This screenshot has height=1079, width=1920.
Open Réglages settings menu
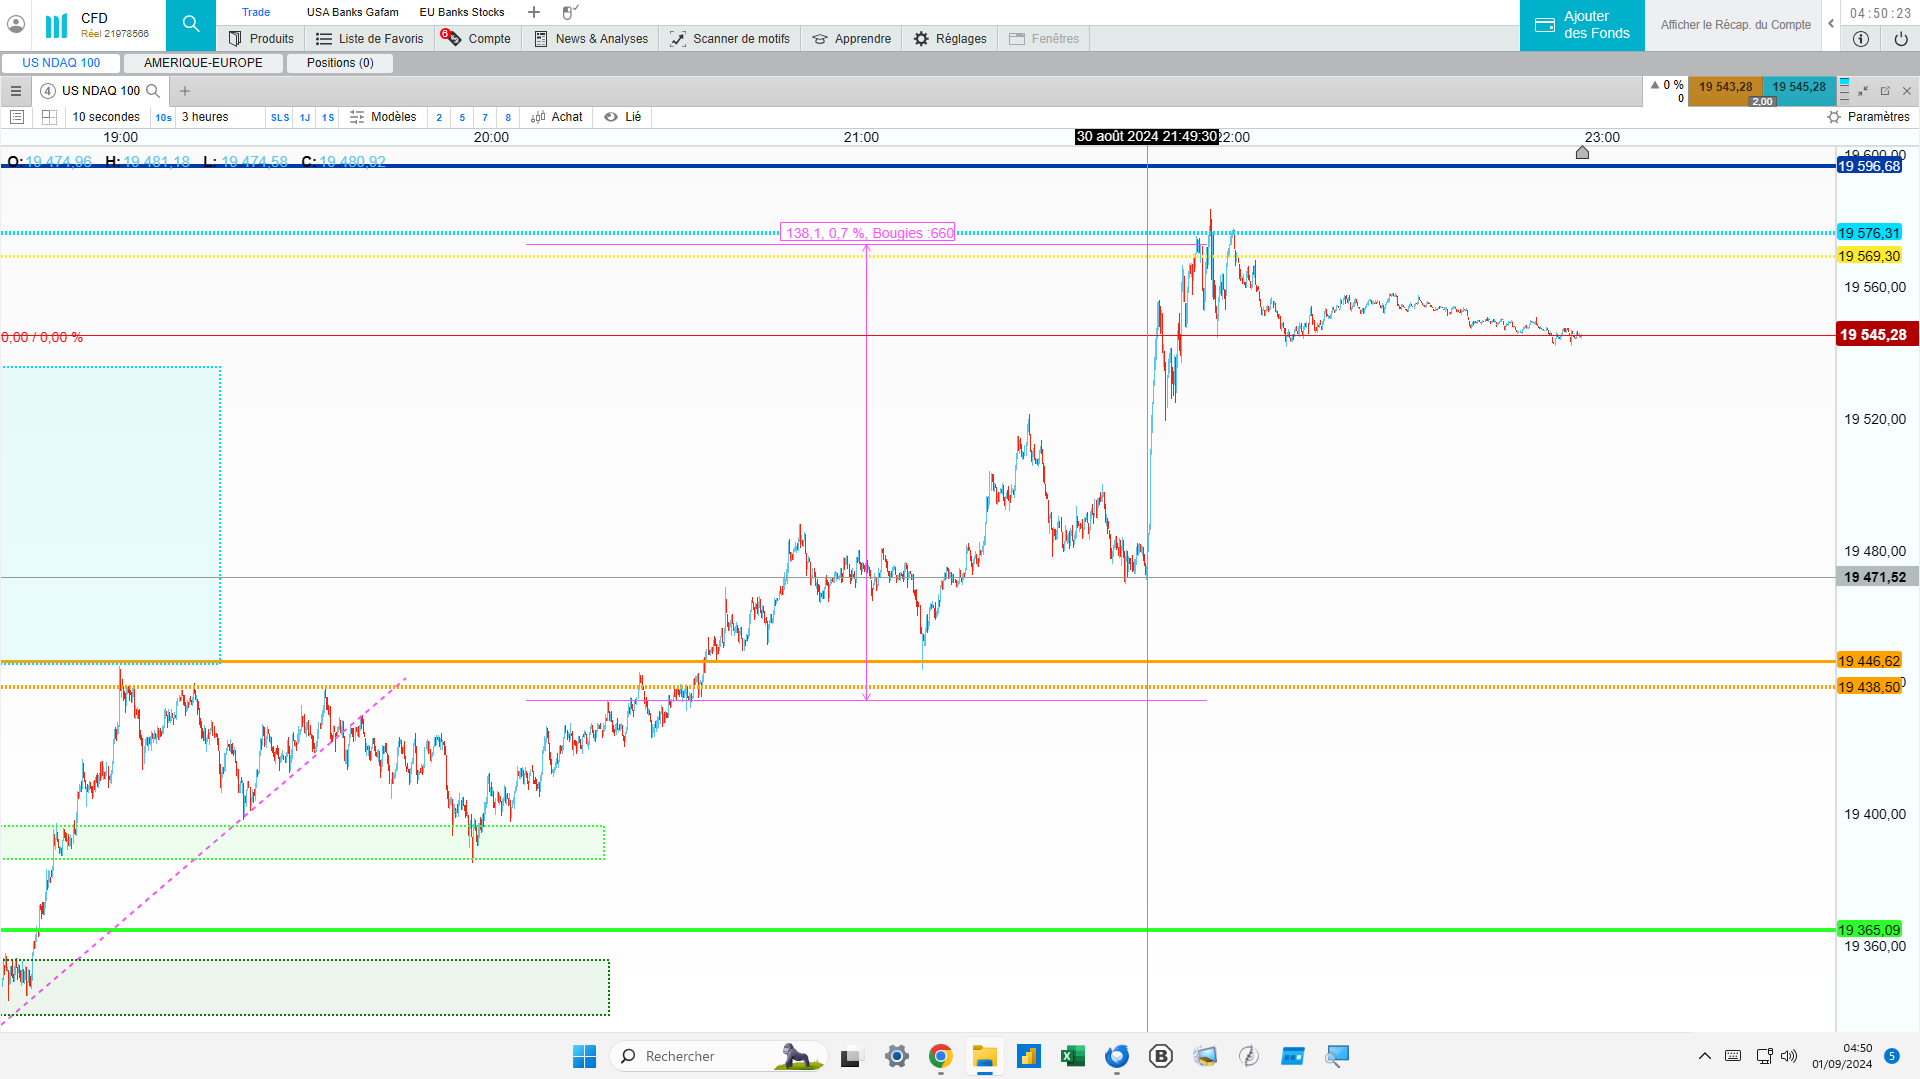coord(950,39)
